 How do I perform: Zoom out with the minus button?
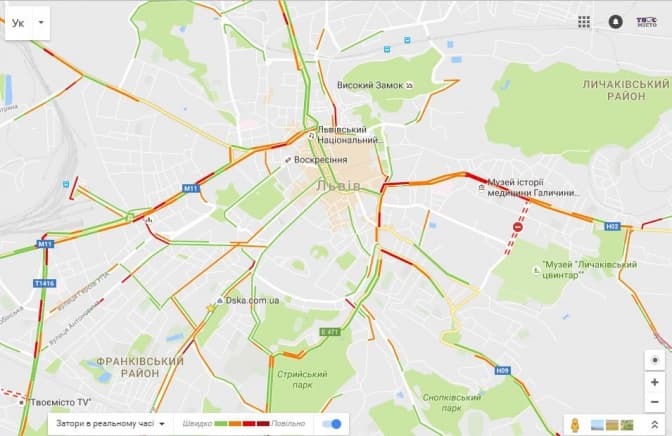pos(654,402)
